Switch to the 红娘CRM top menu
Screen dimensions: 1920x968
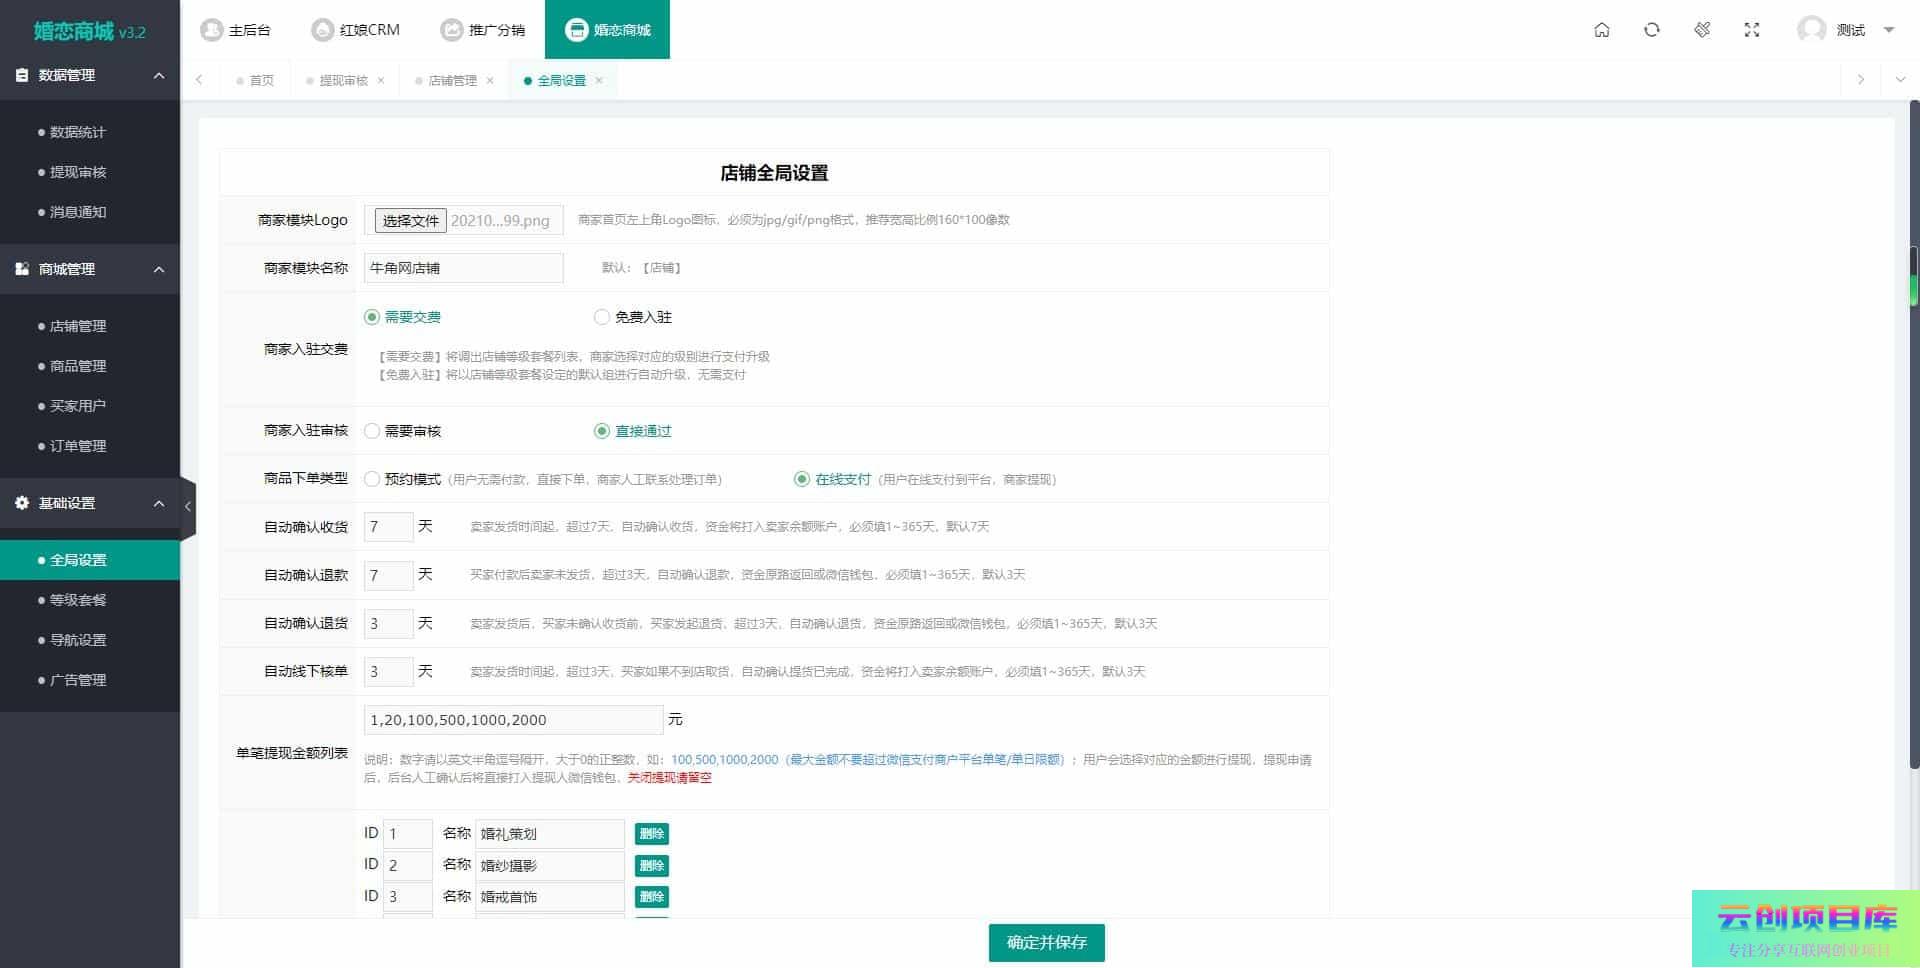(x=356, y=30)
